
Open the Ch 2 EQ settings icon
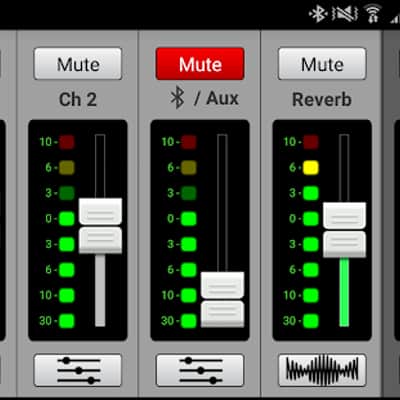coord(78,370)
